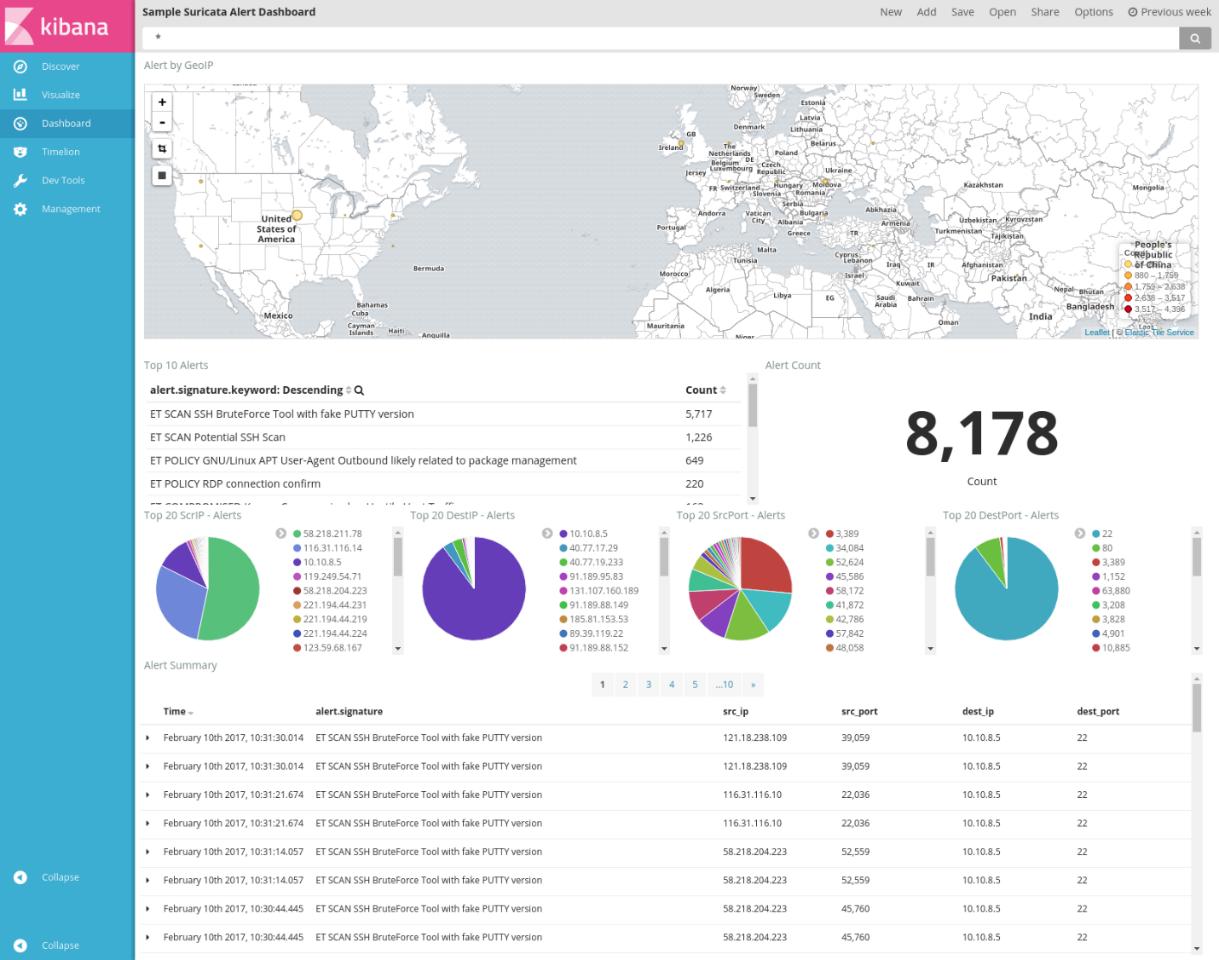Open Dev Tools wrench icon
Screen dimensions: 1219x960
pyautogui.click(x=20, y=181)
